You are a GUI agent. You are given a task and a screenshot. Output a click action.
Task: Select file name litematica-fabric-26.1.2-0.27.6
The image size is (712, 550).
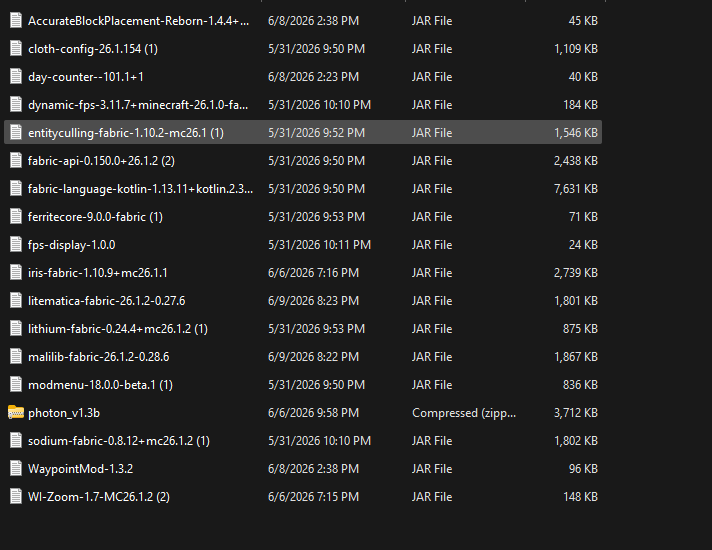click(x=107, y=301)
